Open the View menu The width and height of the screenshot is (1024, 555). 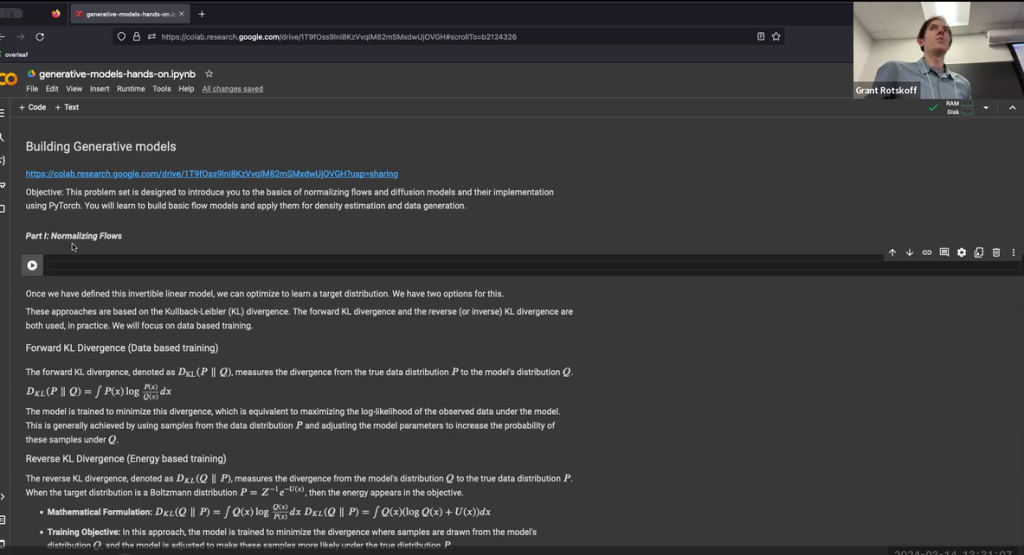[x=74, y=89]
